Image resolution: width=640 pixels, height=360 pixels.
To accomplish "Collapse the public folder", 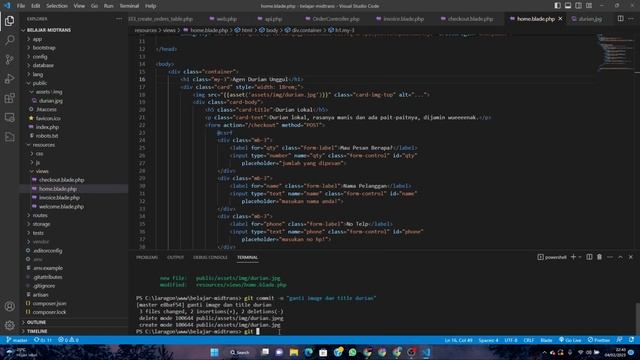I will point(40,83).
